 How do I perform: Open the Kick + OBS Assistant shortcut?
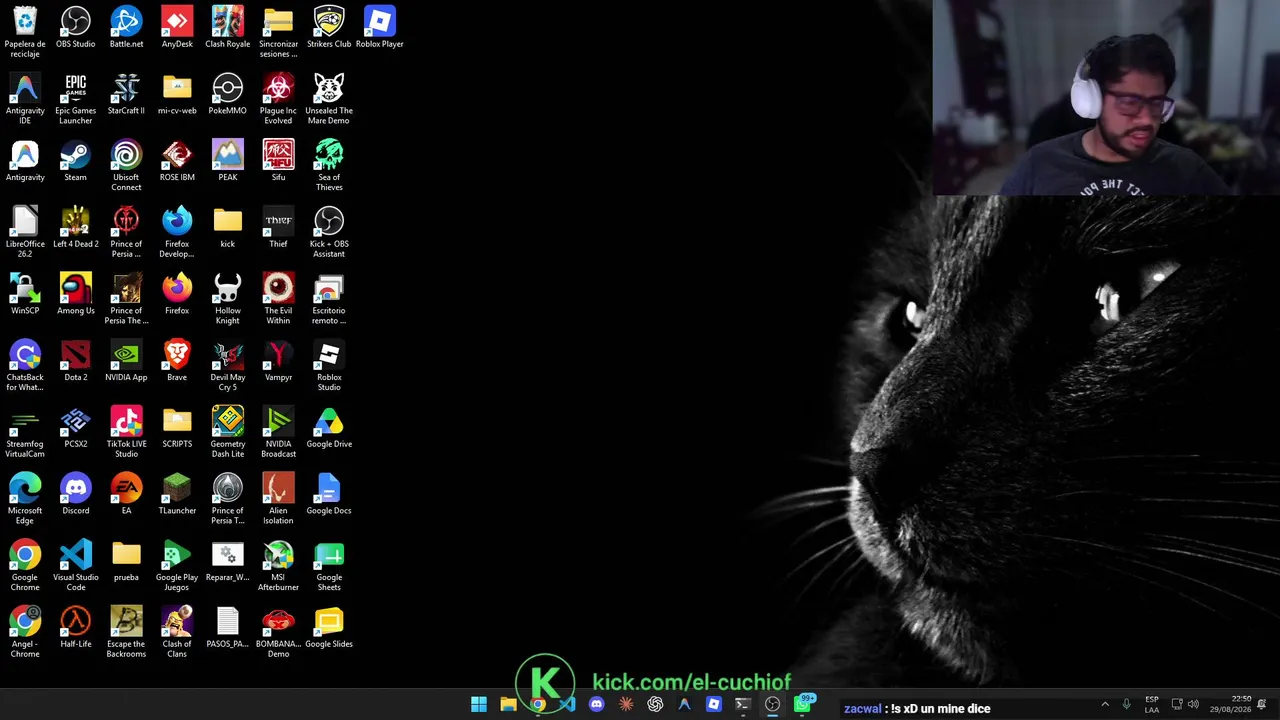point(329,232)
